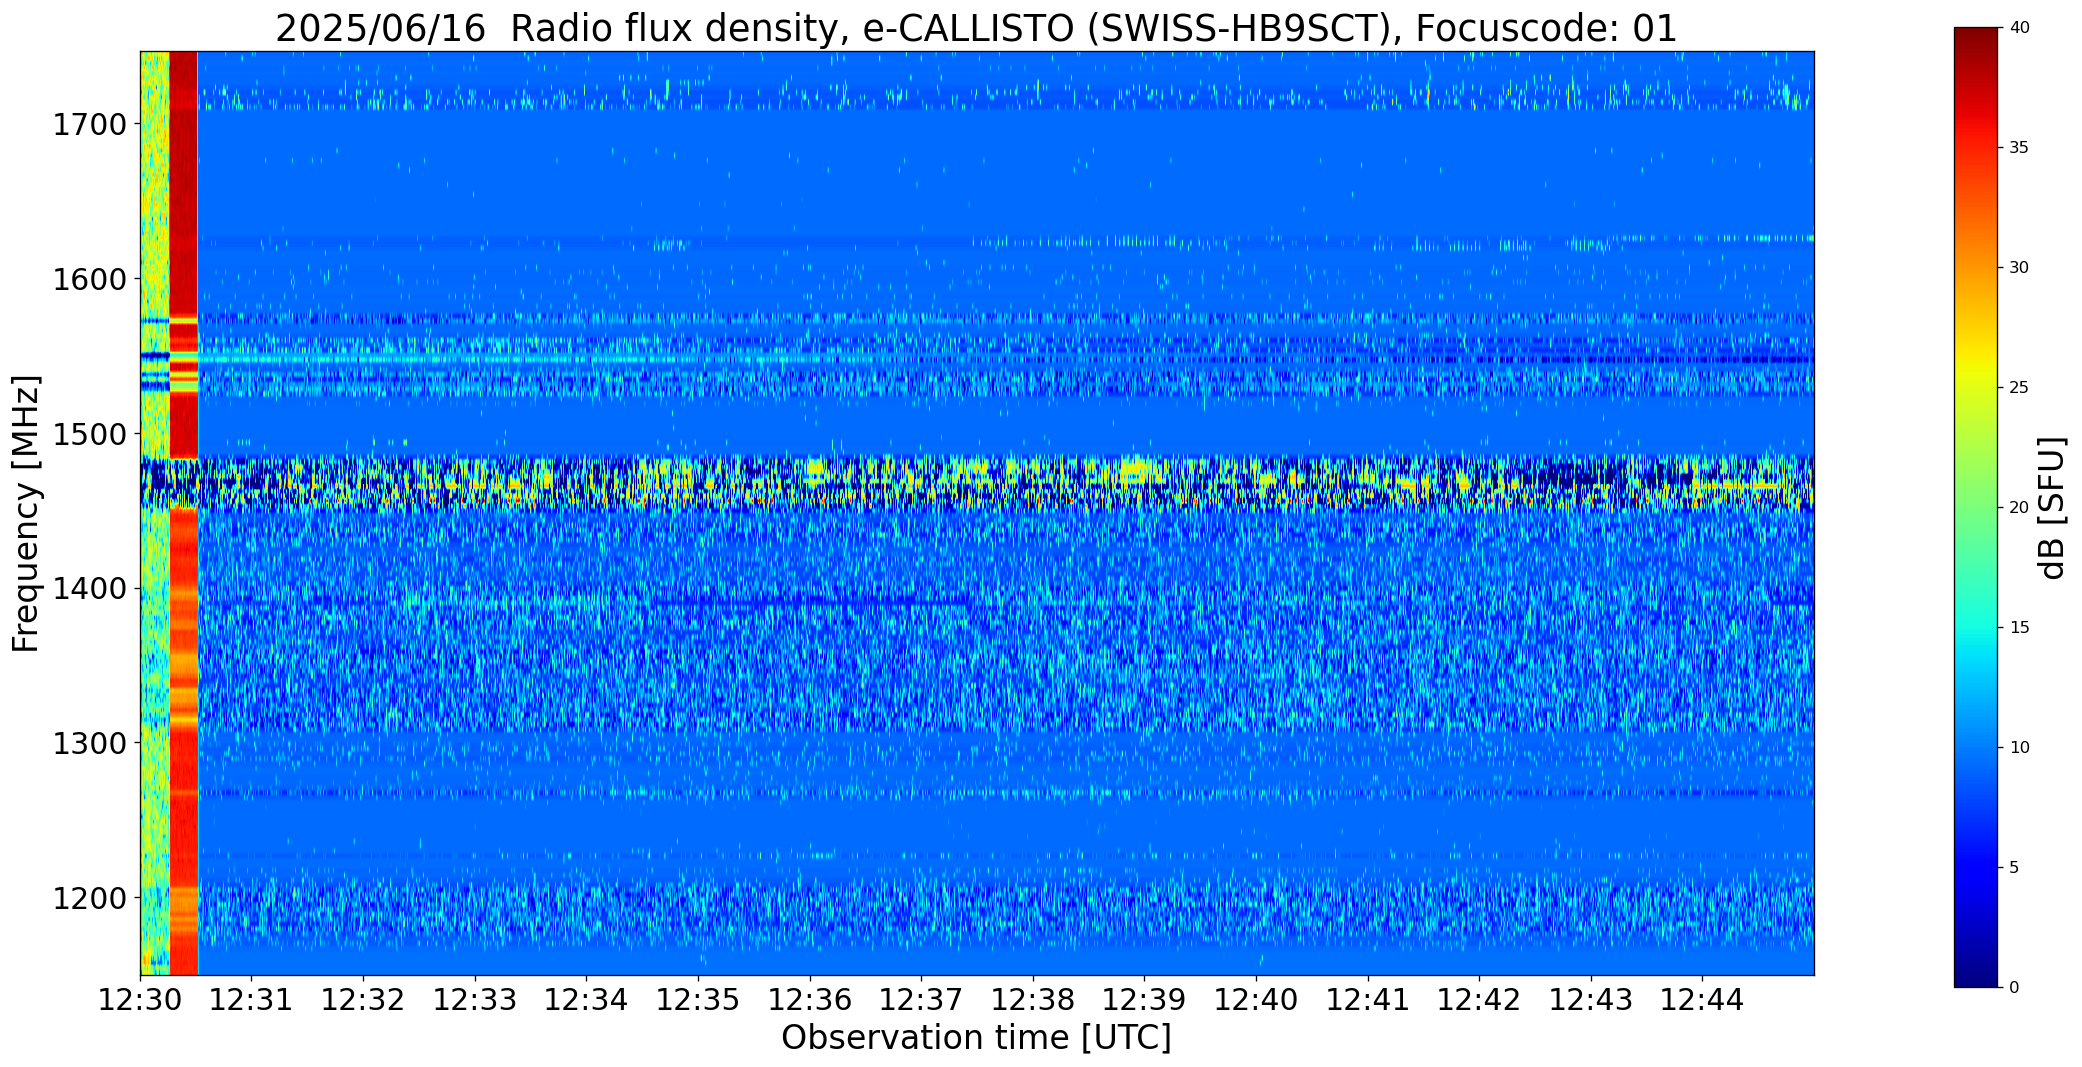Click the dB [SFU] colorbar label
Image resolution: width=2082 pixels, height=1067 pixels.
pyautogui.click(x=2052, y=507)
